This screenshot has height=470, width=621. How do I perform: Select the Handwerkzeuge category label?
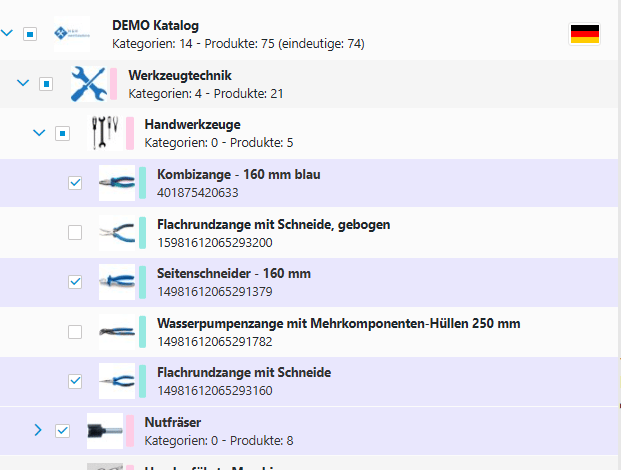[192, 125]
